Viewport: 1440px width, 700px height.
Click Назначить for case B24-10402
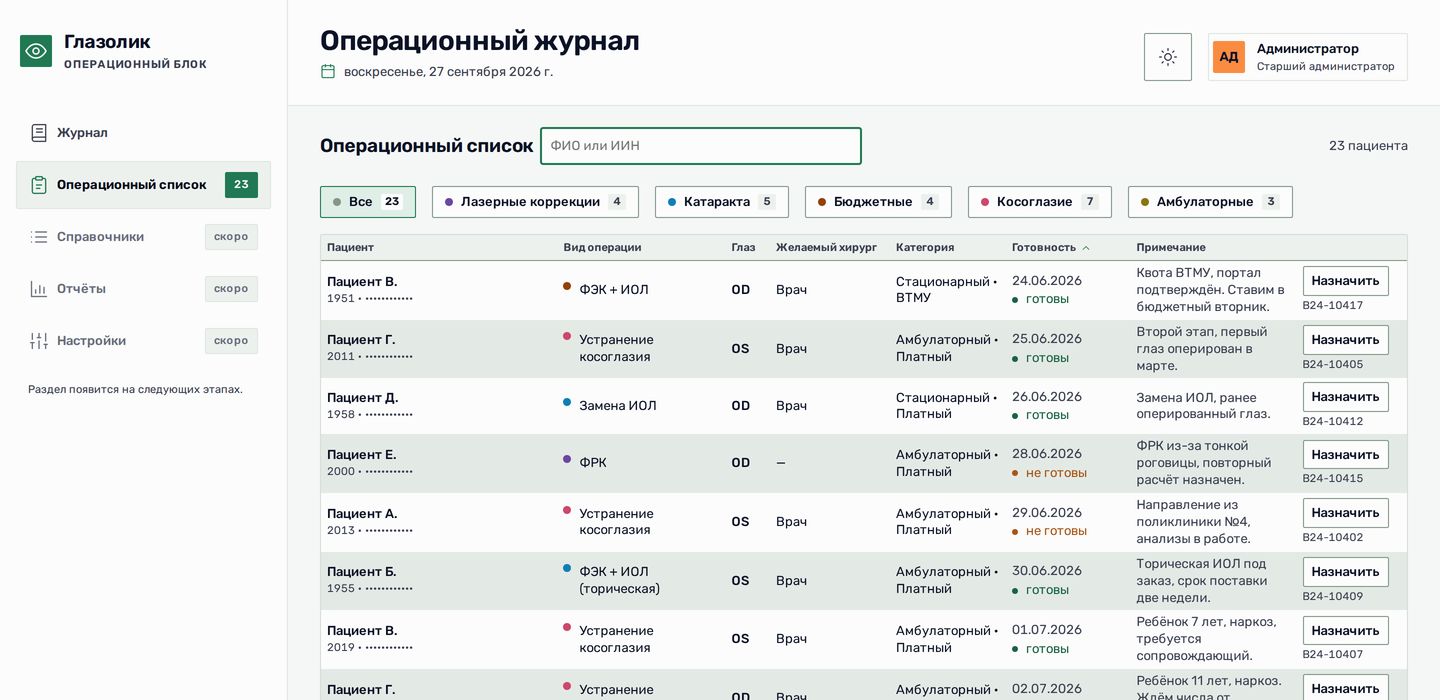[x=1345, y=513]
